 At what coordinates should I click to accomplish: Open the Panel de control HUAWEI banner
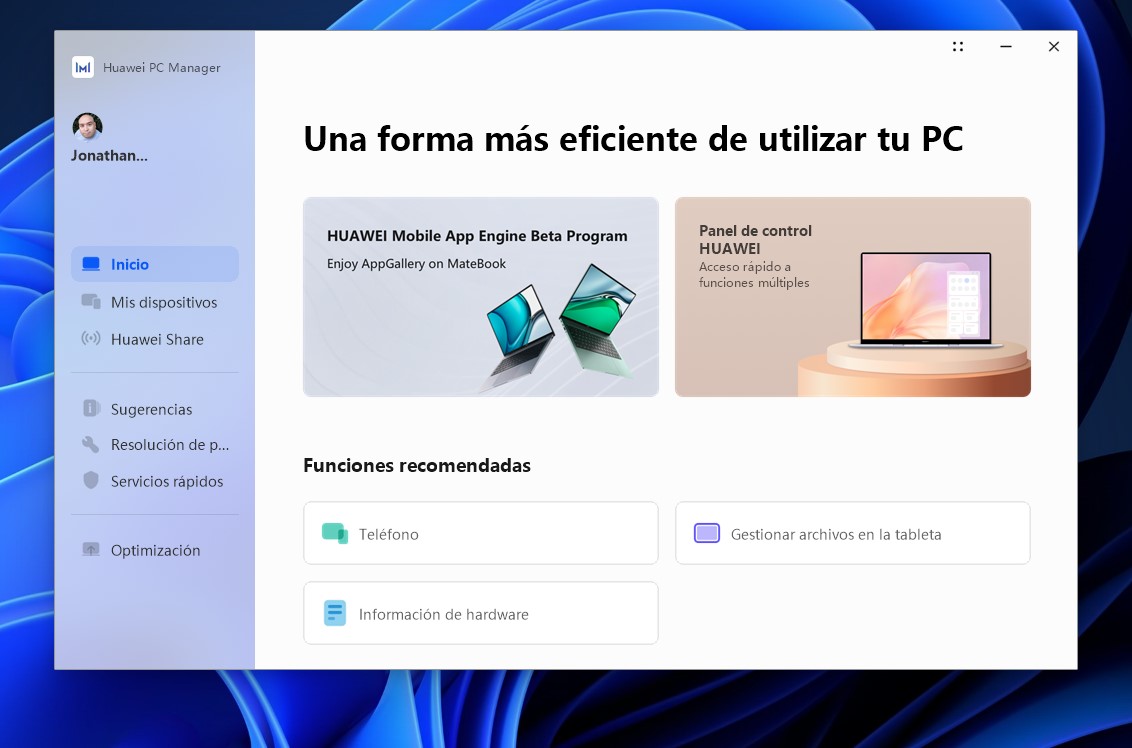[x=853, y=297]
